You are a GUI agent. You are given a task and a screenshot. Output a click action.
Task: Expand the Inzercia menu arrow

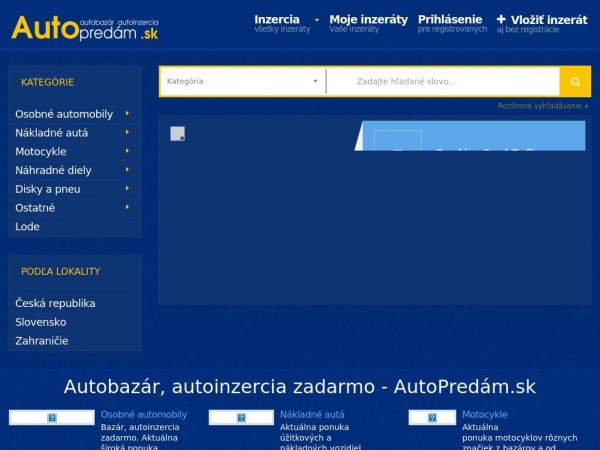(316, 20)
